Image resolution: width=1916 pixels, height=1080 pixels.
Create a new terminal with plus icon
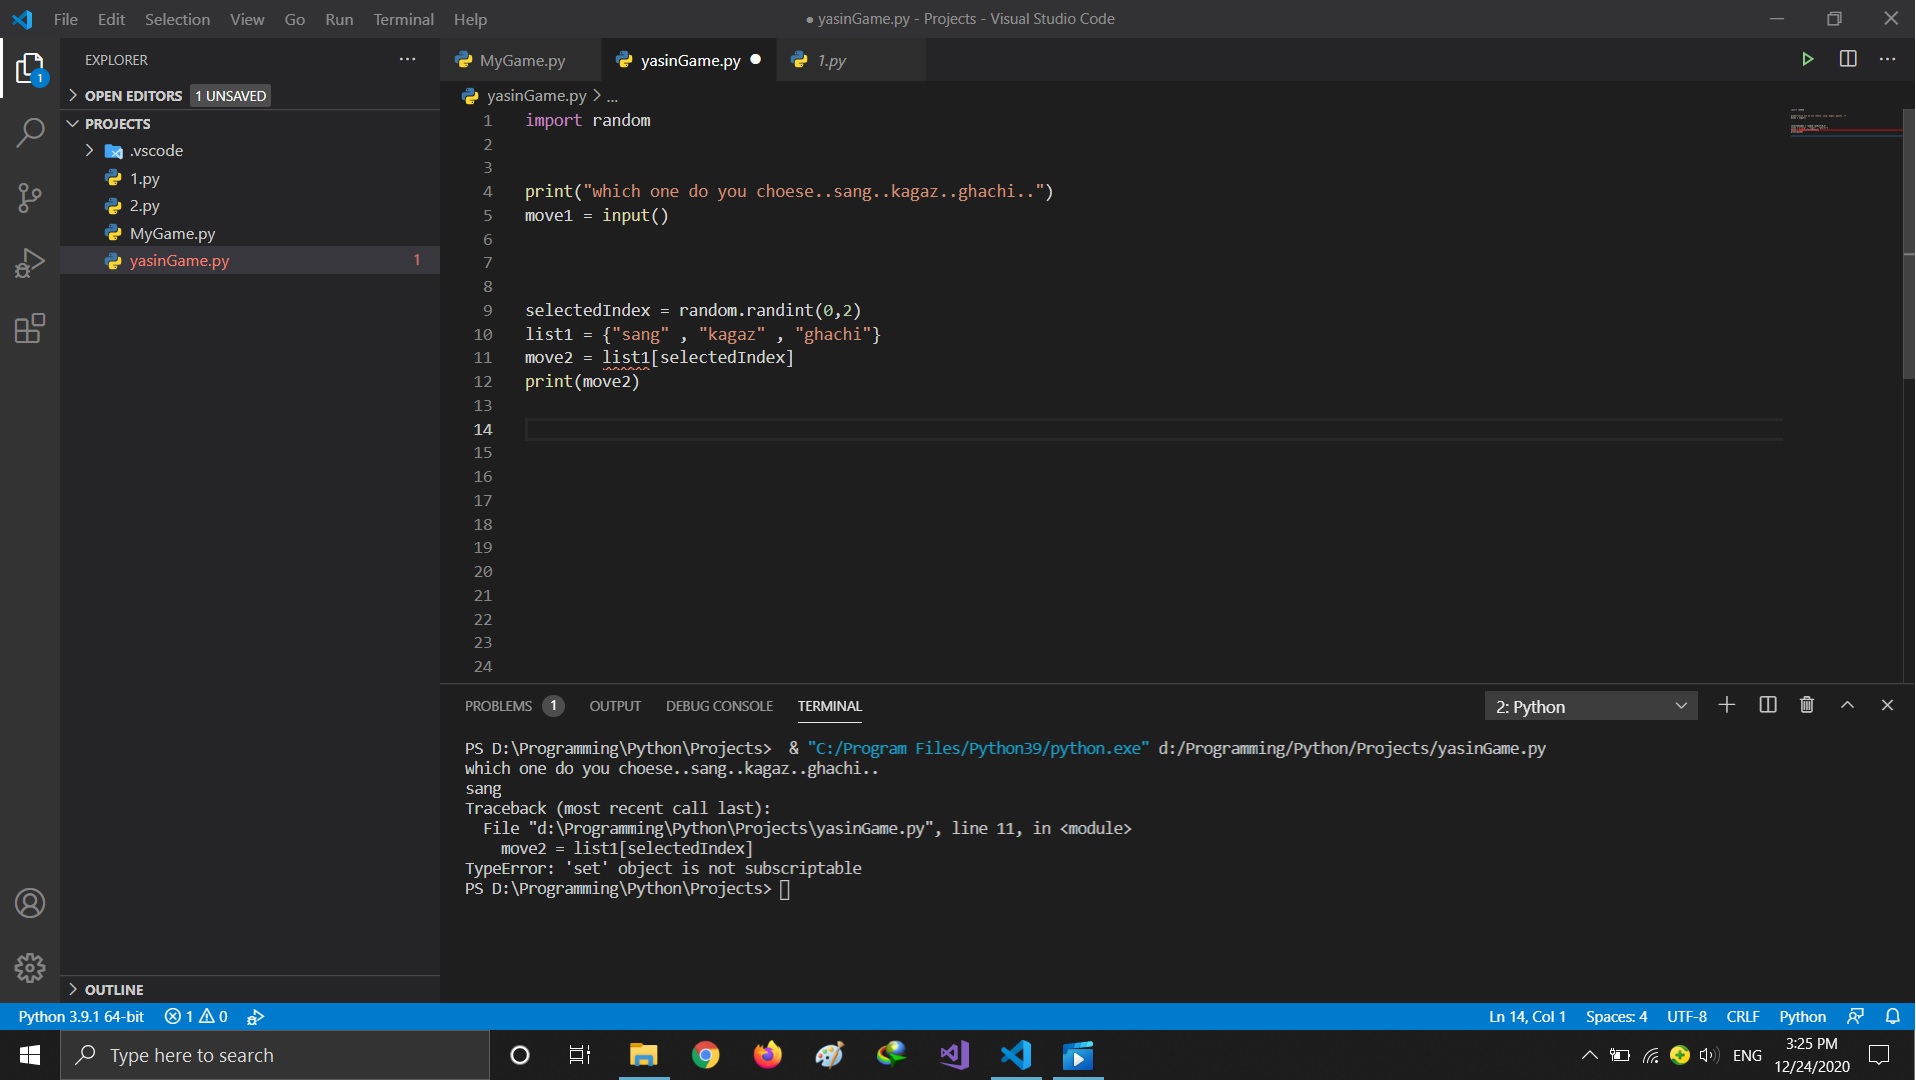click(1726, 705)
